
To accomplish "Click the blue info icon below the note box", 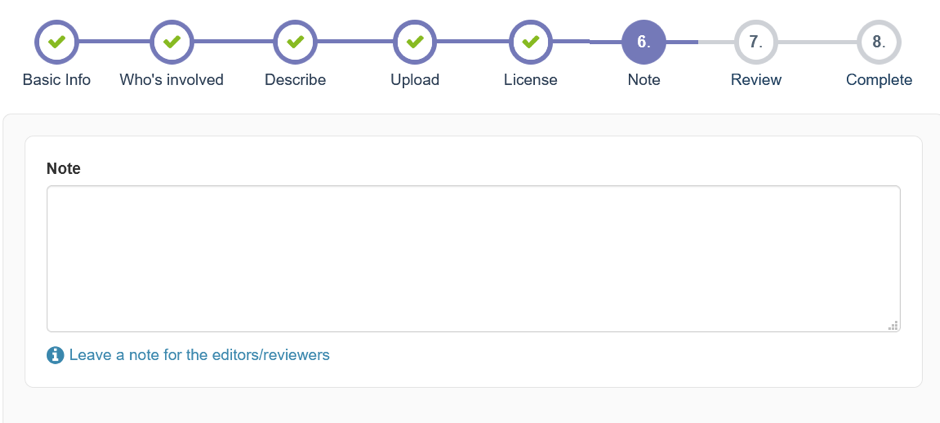I will 55,355.
